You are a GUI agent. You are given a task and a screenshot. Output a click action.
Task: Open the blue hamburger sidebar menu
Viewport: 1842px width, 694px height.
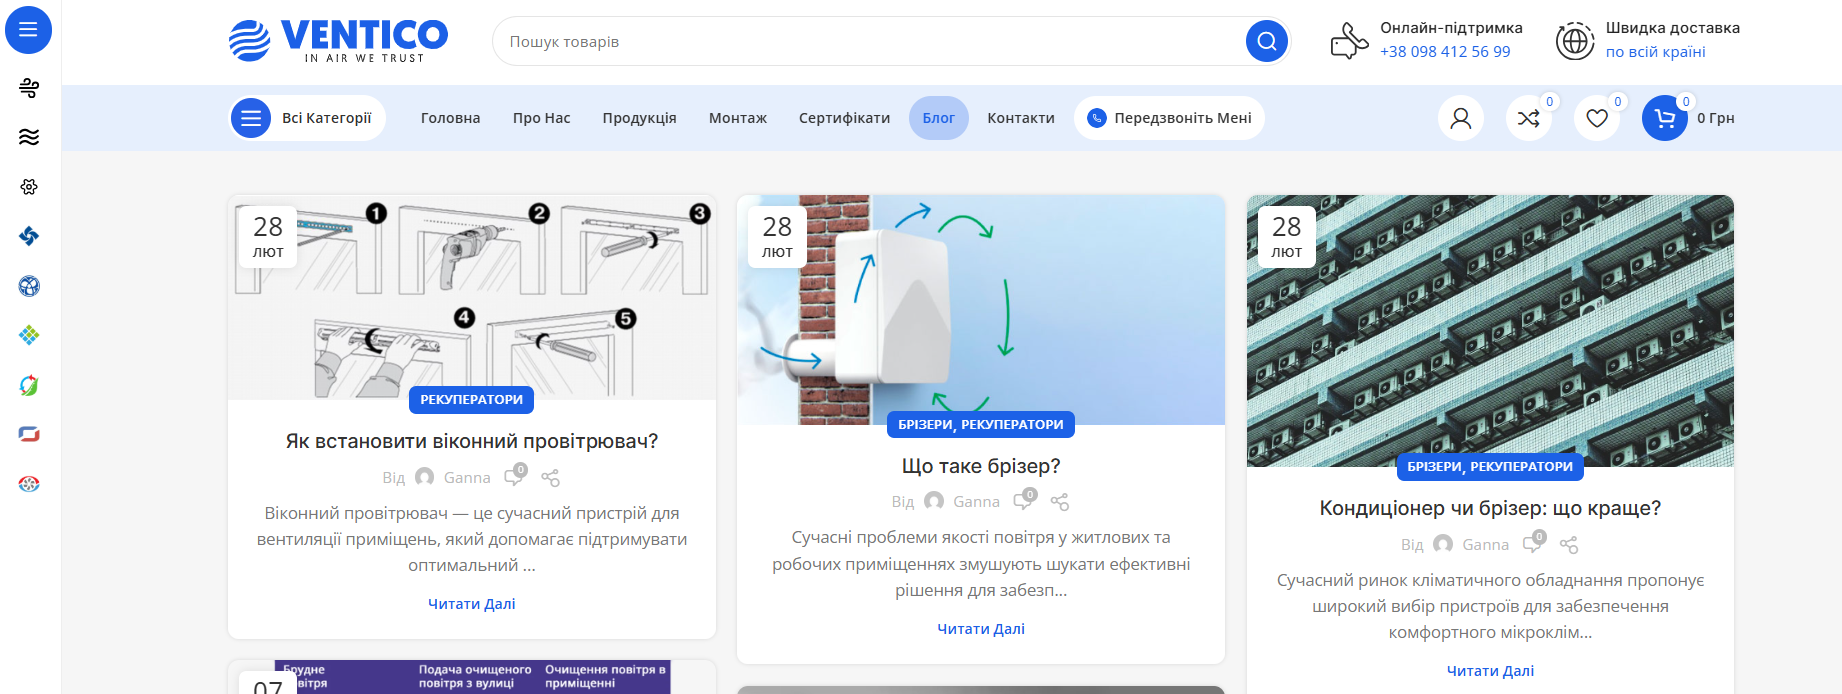tap(28, 30)
